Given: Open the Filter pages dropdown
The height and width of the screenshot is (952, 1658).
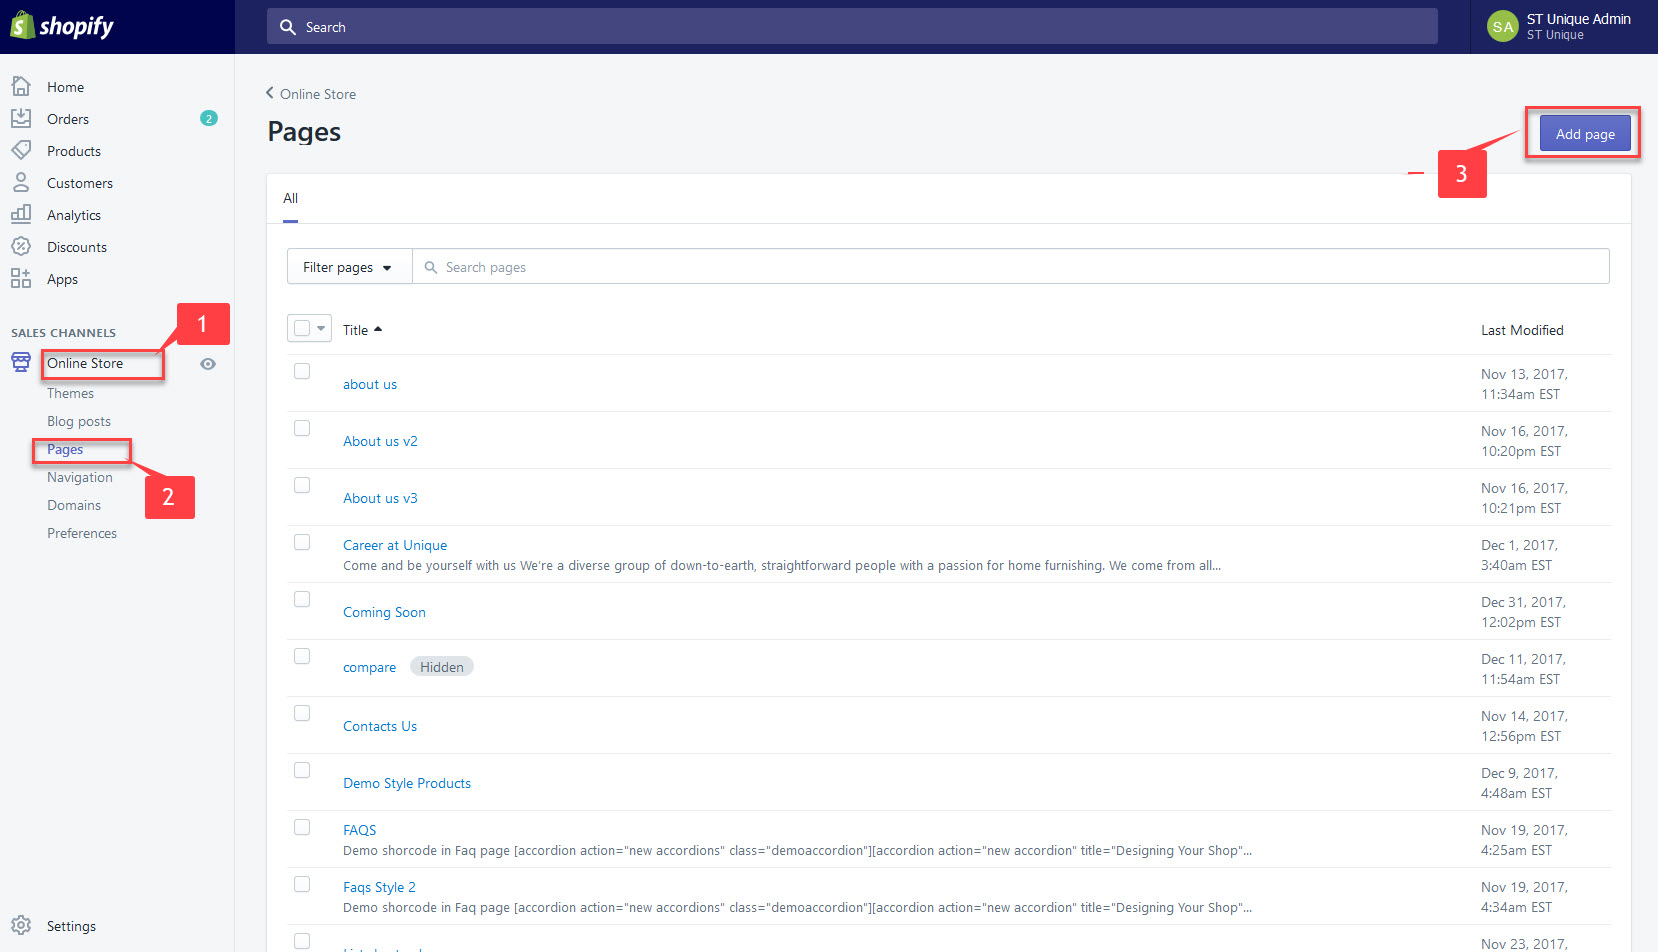Looking at the screenshot, I should (x=349, y=267).
